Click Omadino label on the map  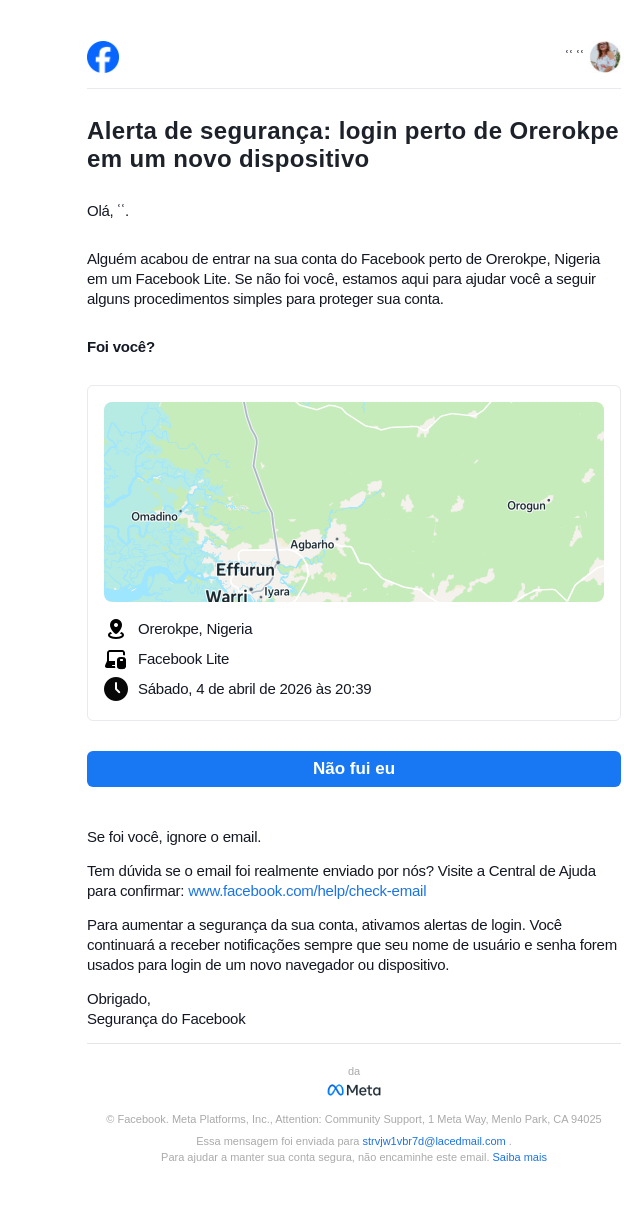pos(154,516)
